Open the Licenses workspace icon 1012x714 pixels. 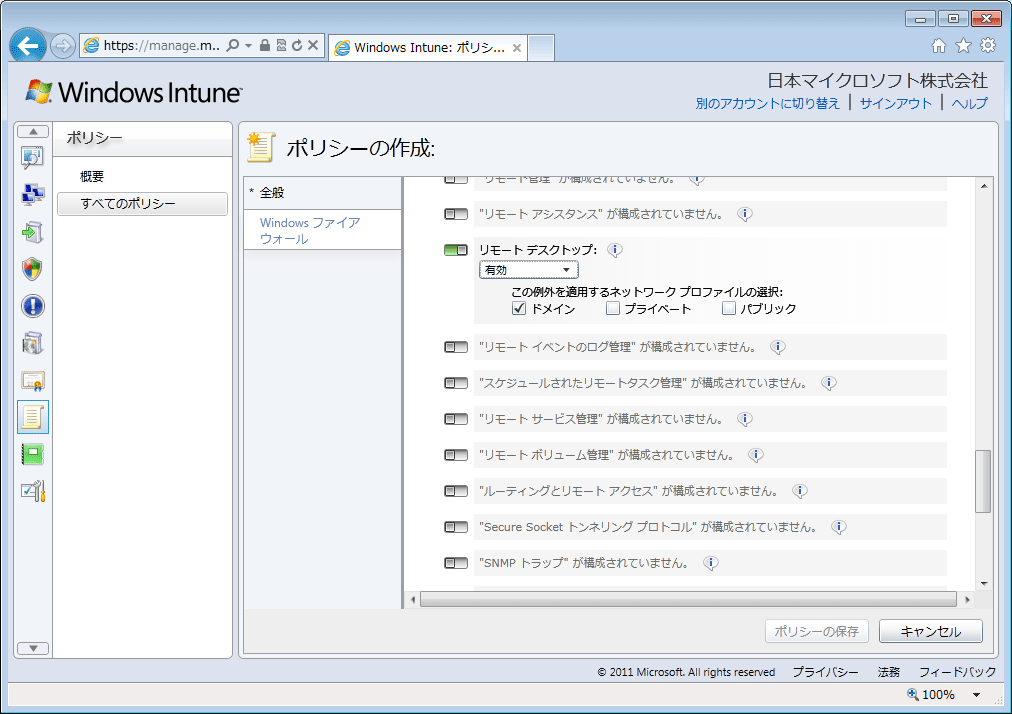pos(32,381)
